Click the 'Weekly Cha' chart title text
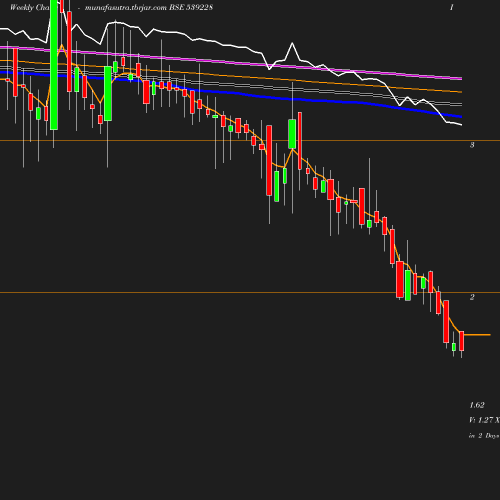This screenshot has width=500, height=500. coord(30,7)
